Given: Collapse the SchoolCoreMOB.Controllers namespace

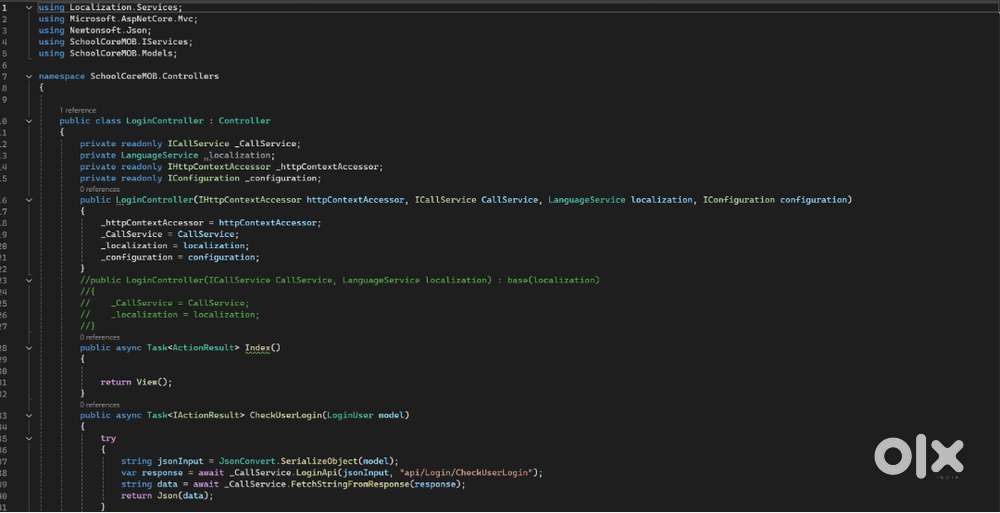Looking at the screenshot, I should coord(28,76).
